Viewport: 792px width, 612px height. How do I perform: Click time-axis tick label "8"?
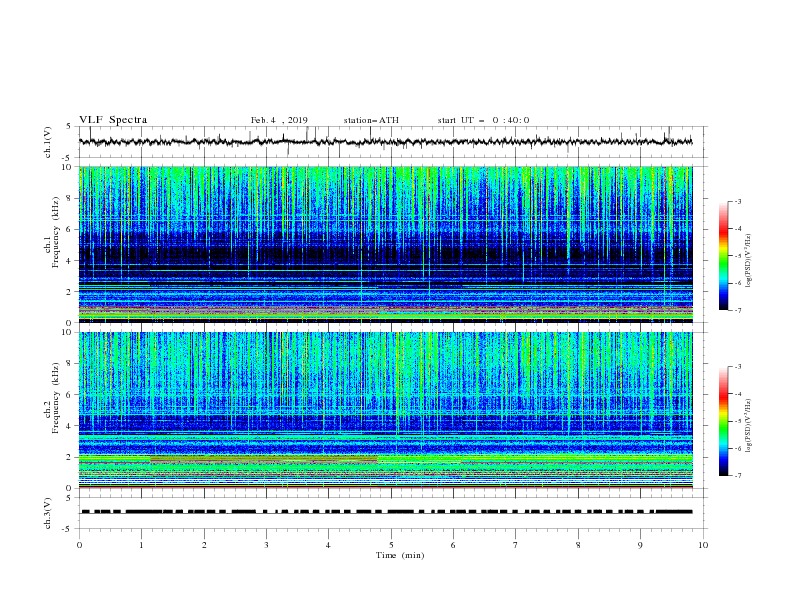pos(578,545)
